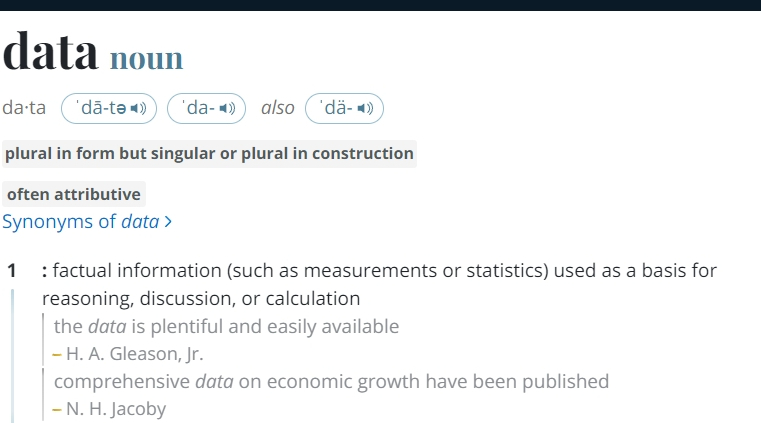Viewport: 761px width, 423px height.
Task: Select sense number 1 of the entry
Action: click(12, 271)
